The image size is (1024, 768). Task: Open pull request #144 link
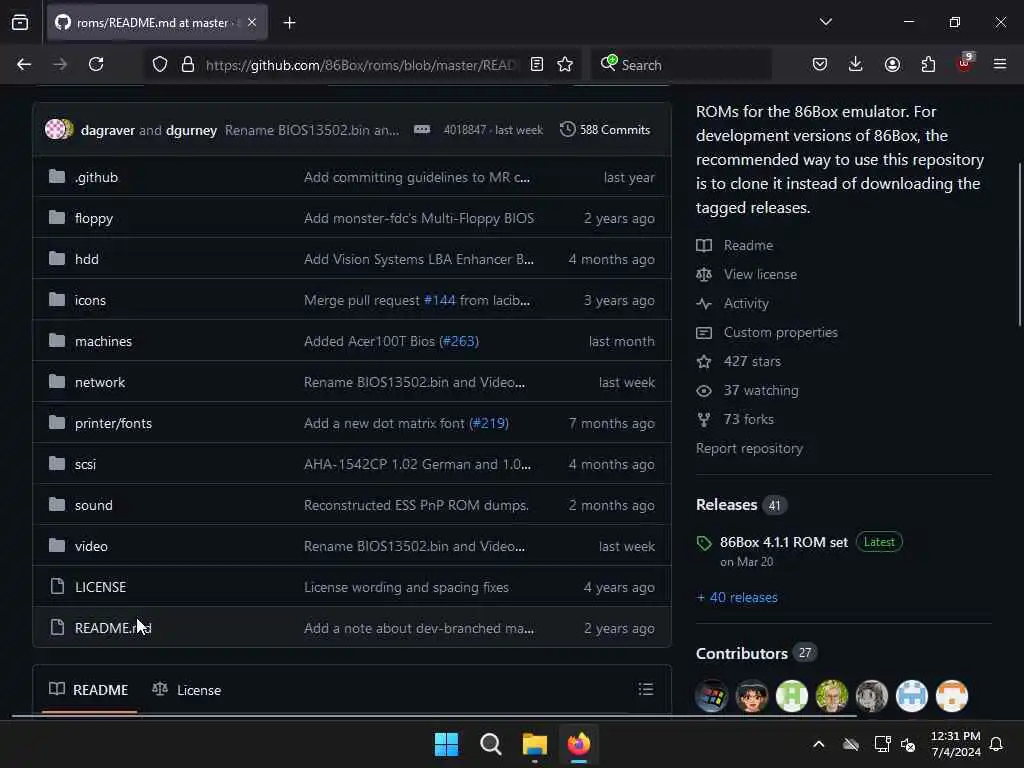click(x=440, y=300)
